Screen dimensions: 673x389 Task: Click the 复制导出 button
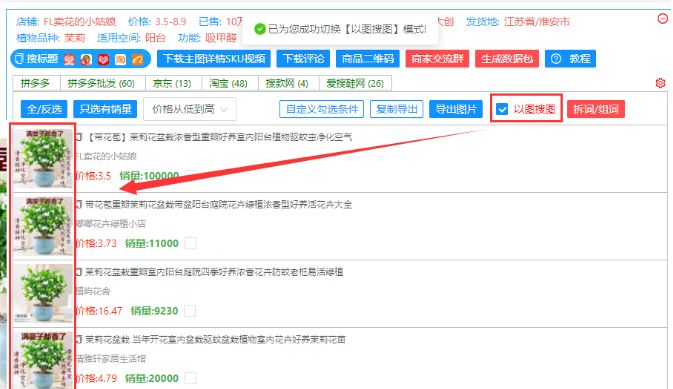(x=397, y=109)
